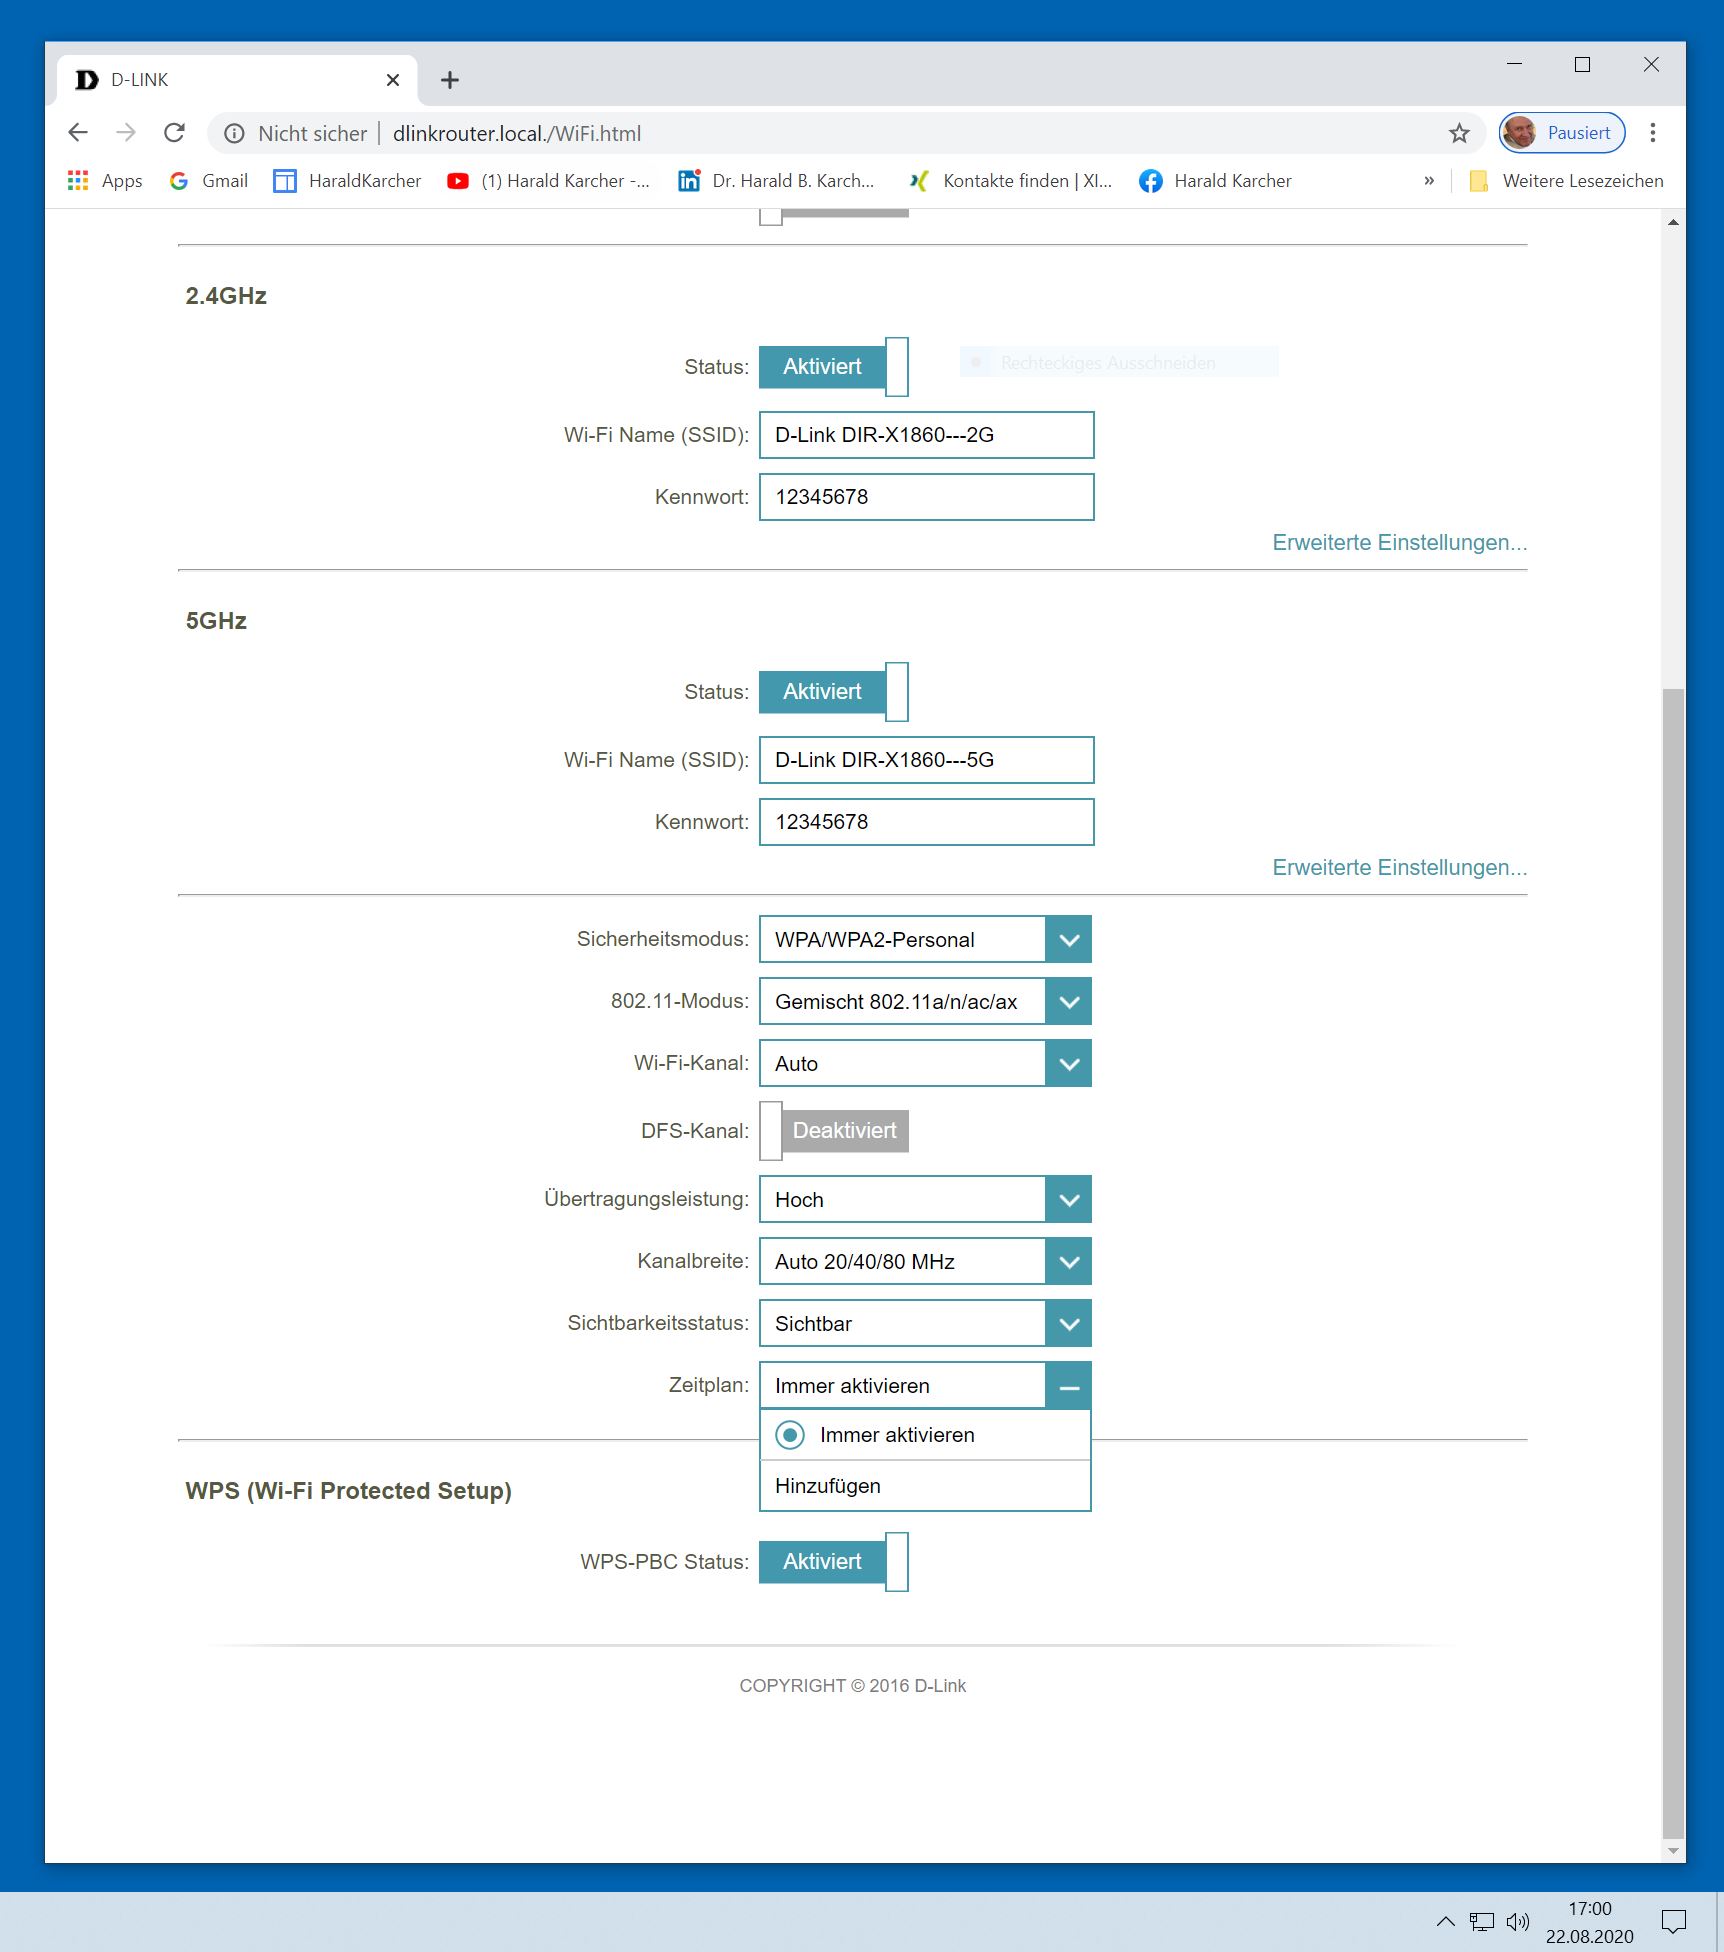This screenshot has width=1724, height=1952.
Task: Open the volume icon in the system tray
Action: coord(1518,1921)
